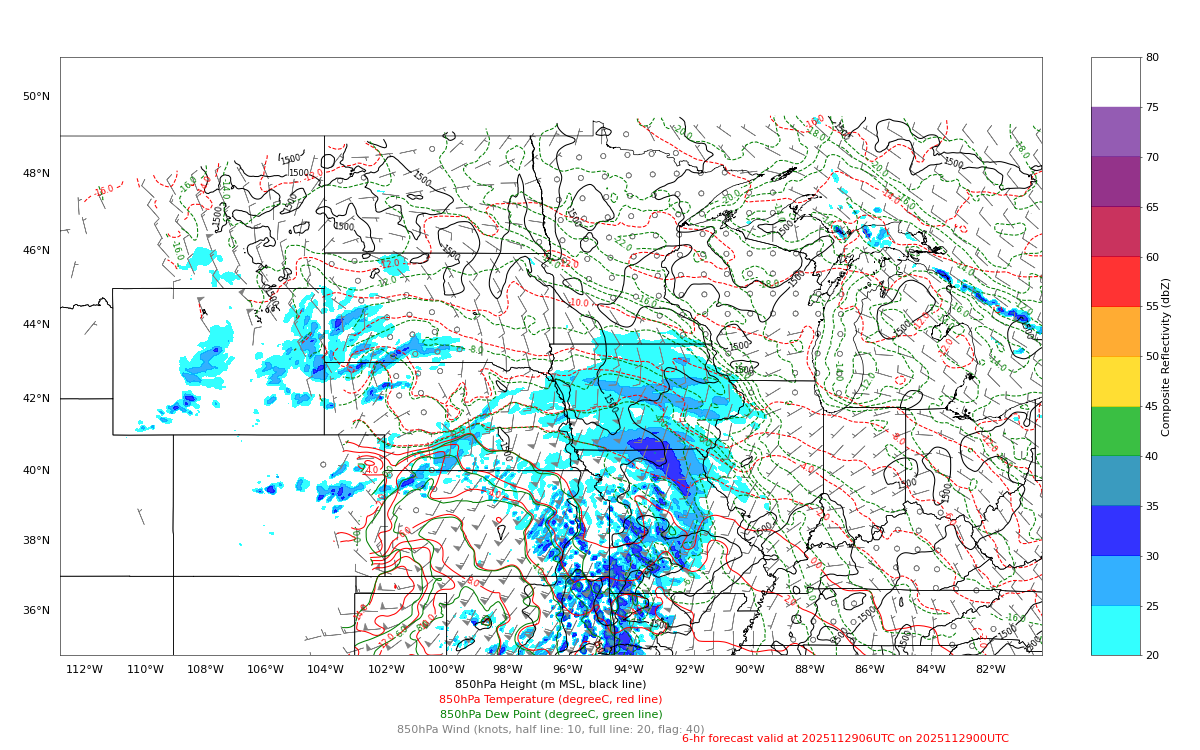The height and width of the screenshot is (750, 1200).
Task: Select the 850hPa Dew Point green legend text
Action: 550,715
